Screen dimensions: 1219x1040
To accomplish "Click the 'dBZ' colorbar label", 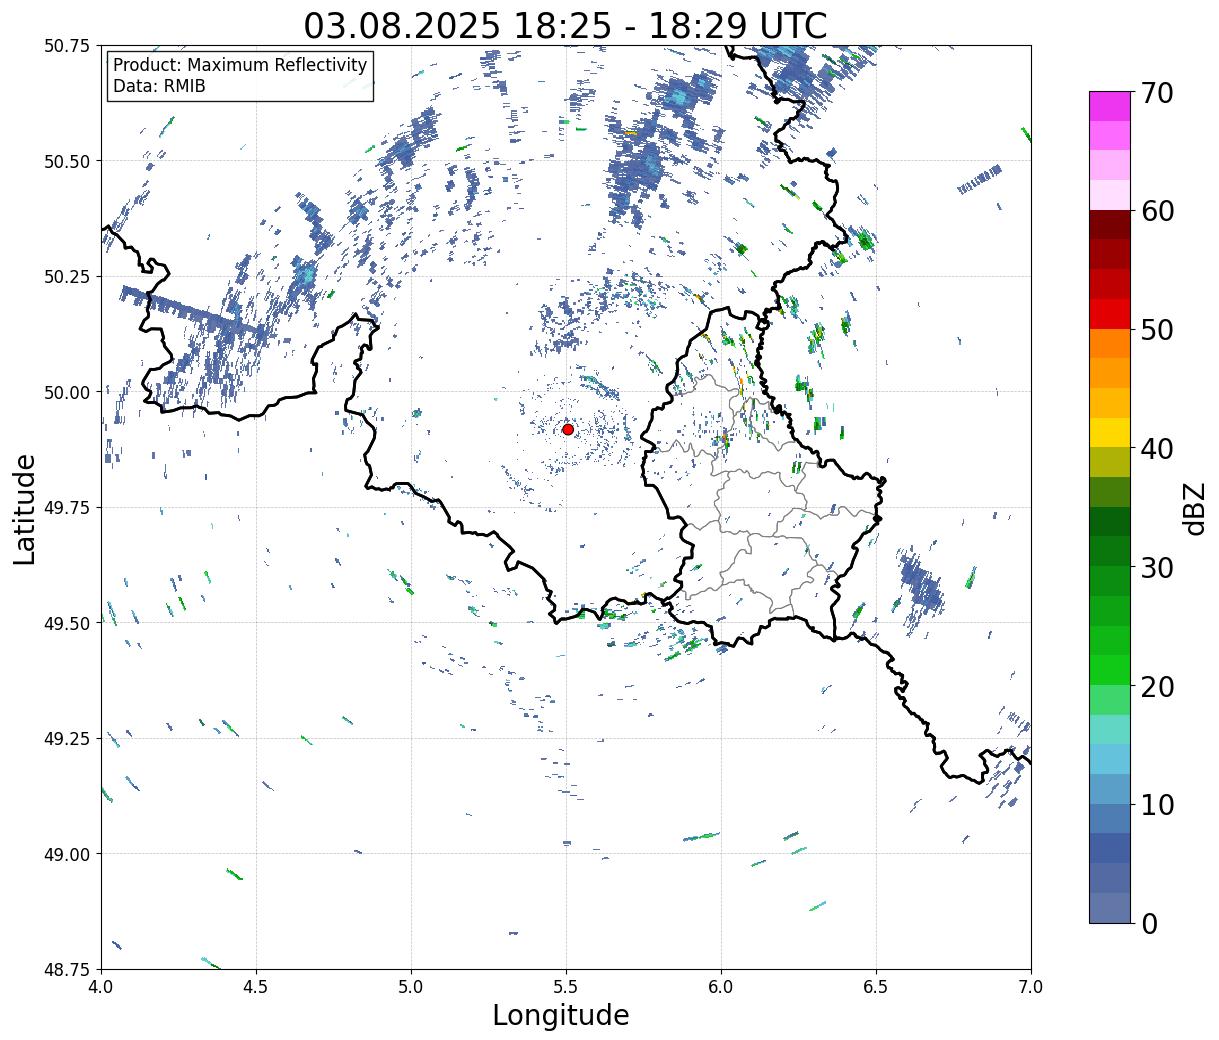I will point(1193,508).
